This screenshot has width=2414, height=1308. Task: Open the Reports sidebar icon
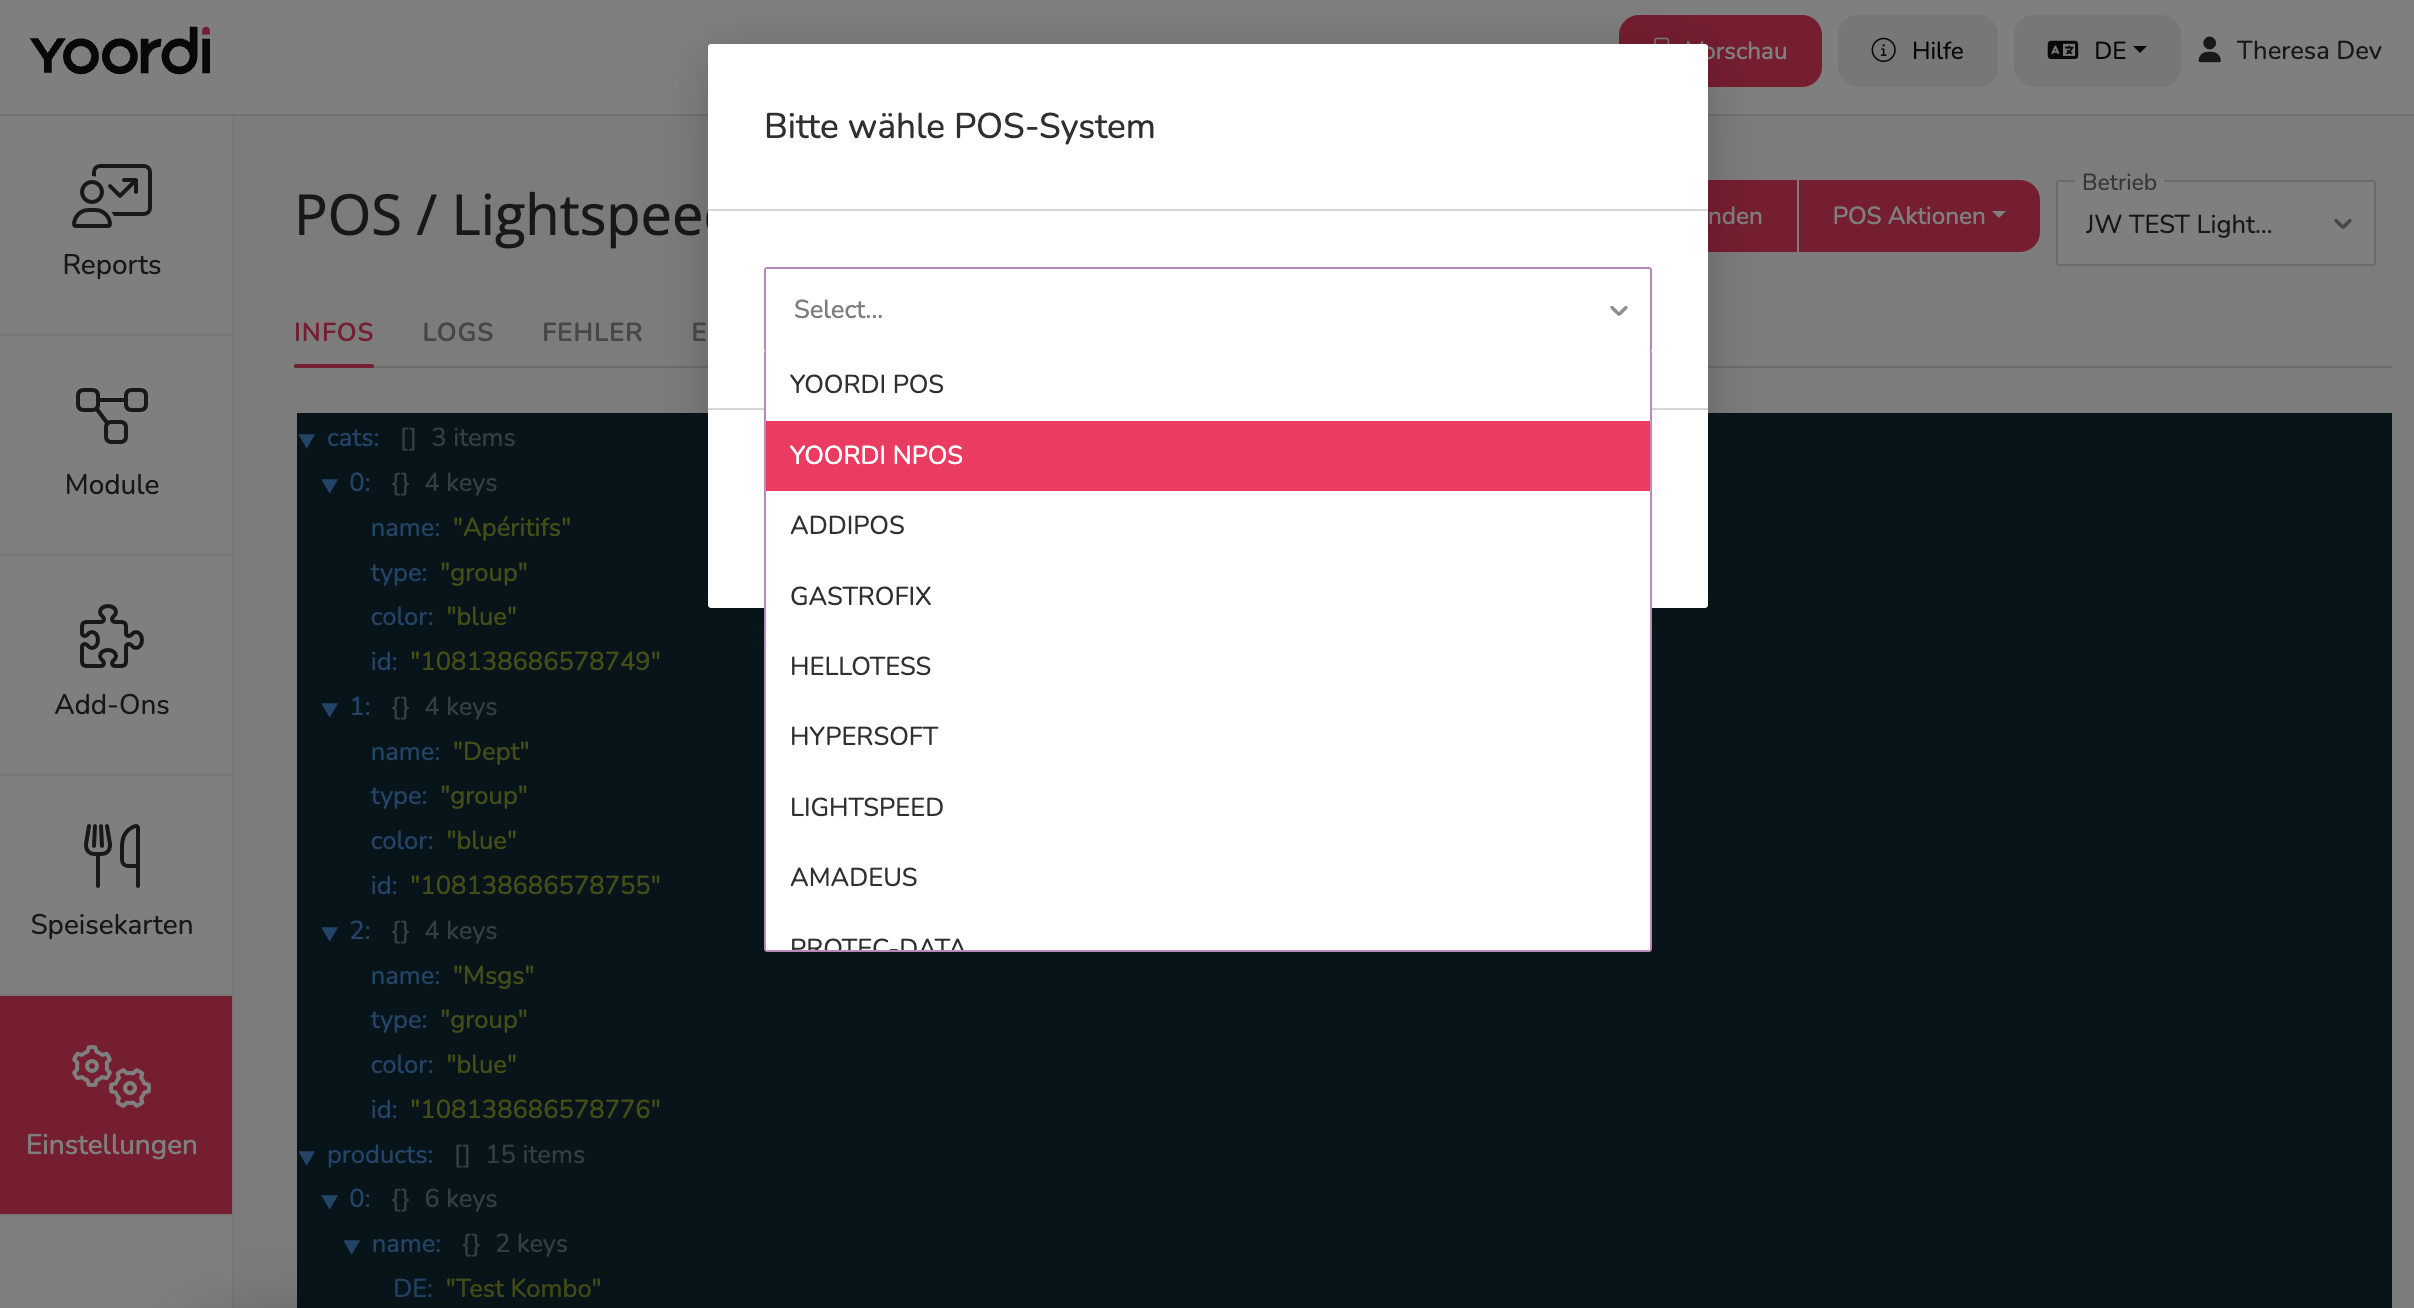[x=112, y=196]
